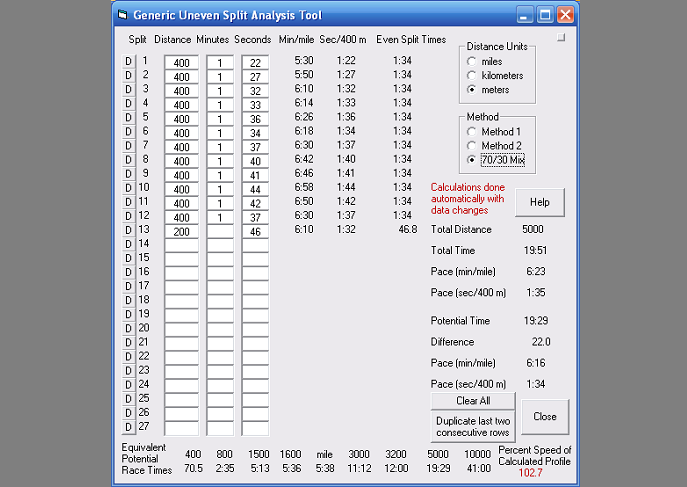Choose Method 2 radio button
687x487 pixels.
point(472,146)
